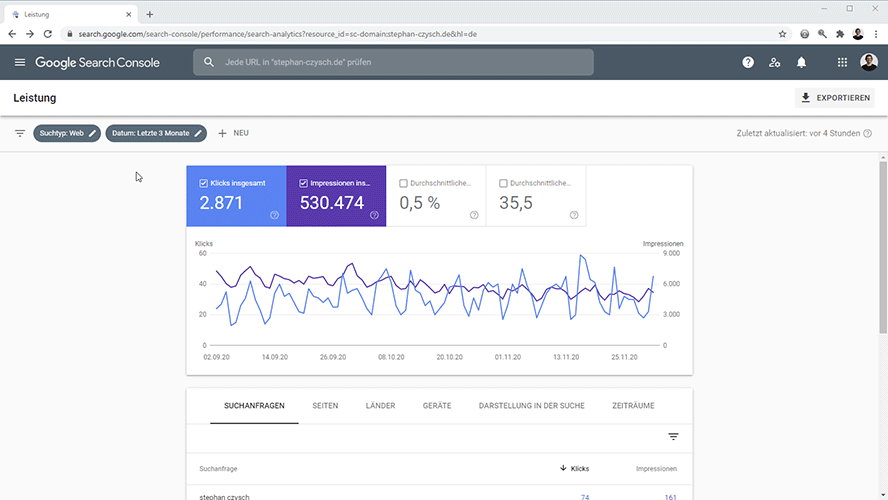This screenshot has width=888, height=500.
Task: Click the 25.11.20 date label on chart
Action: tap(624, 357)
